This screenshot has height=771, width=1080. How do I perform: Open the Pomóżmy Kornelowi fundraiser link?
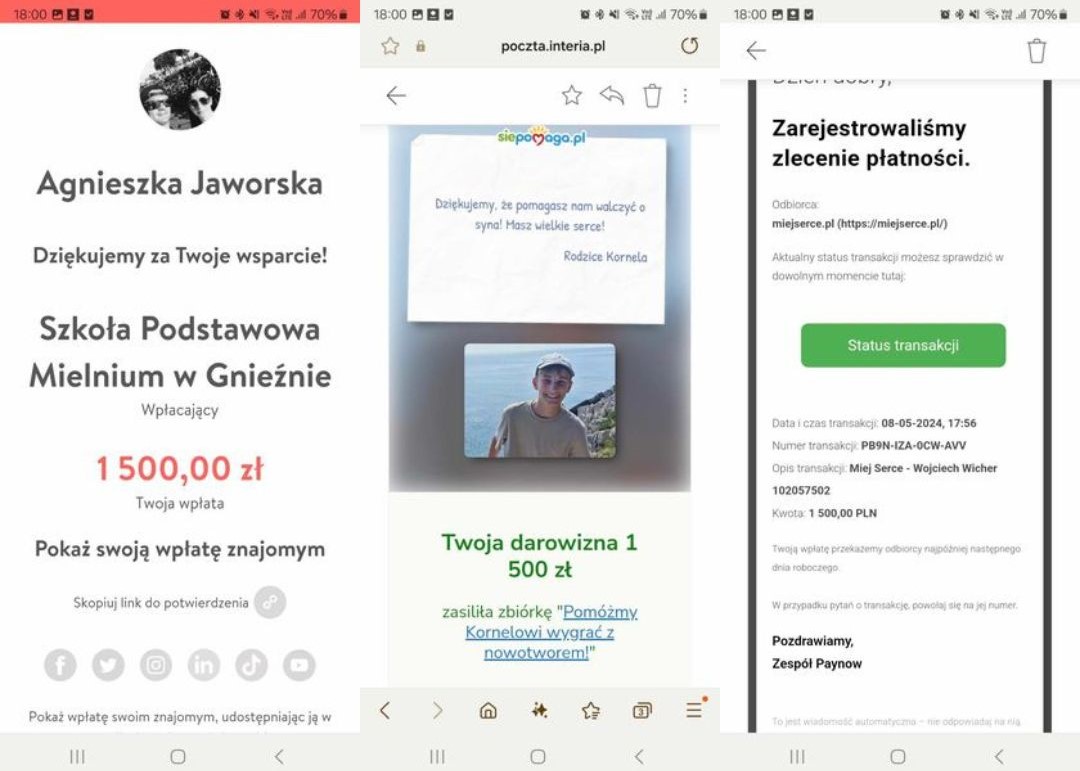point(550,632)
